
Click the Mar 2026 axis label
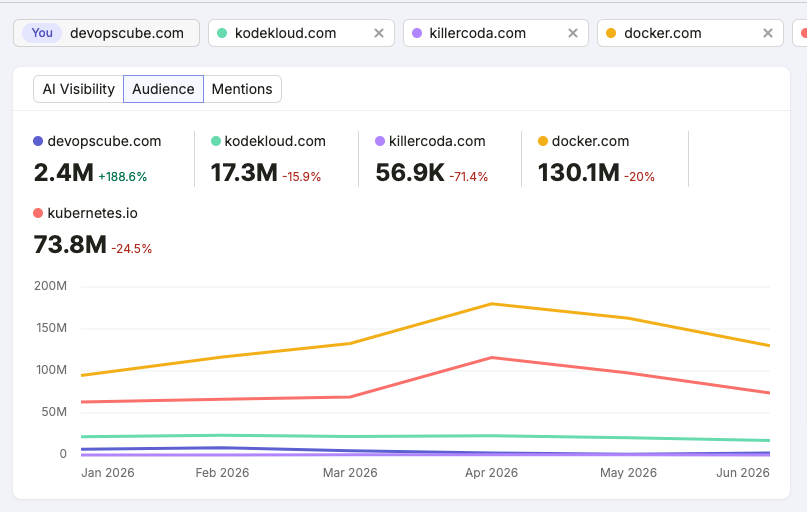pos(350,472)
